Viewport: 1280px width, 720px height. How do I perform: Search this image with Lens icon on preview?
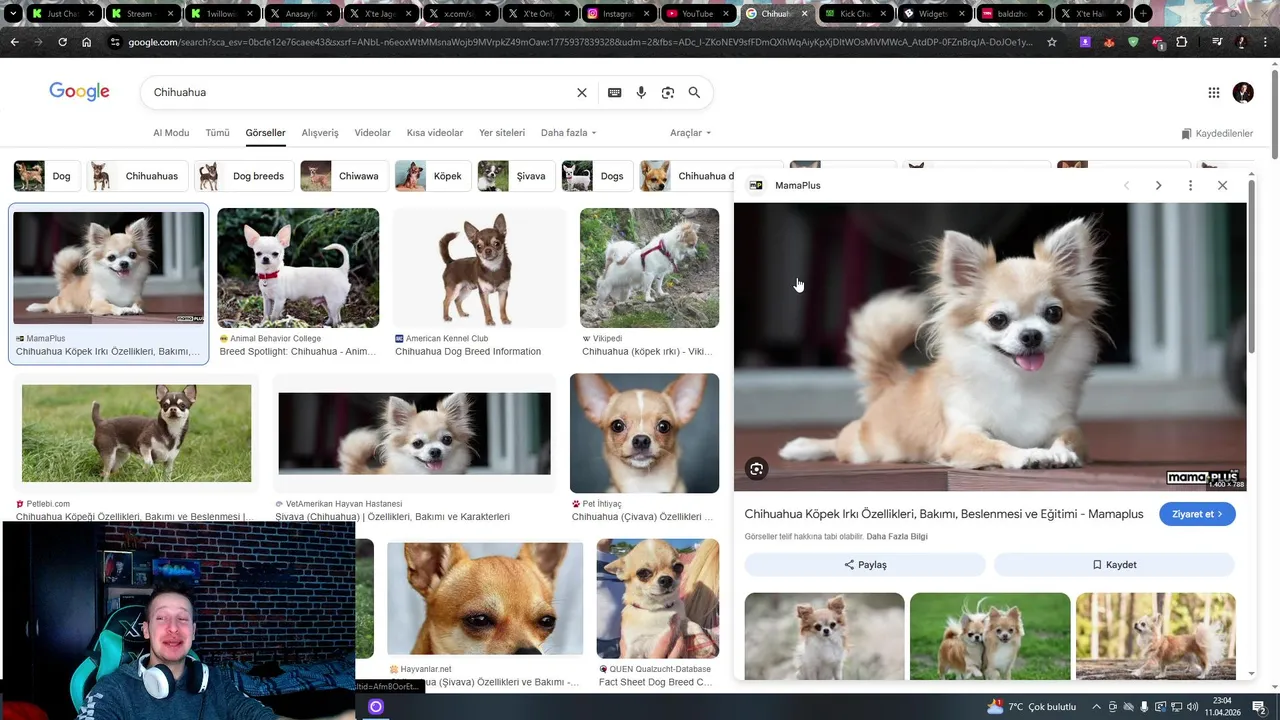757,469
